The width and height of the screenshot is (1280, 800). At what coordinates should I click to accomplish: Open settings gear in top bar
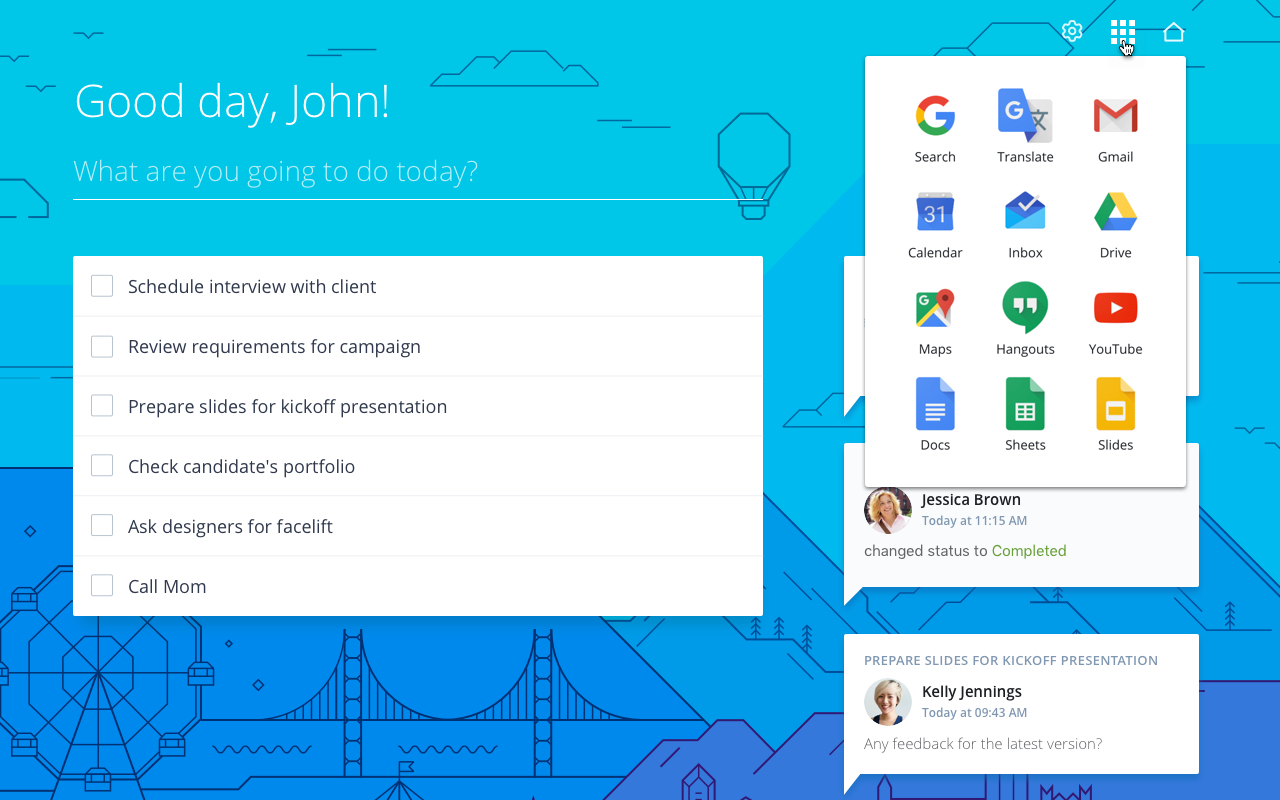pyautogui.click(x=1072, y=32)
